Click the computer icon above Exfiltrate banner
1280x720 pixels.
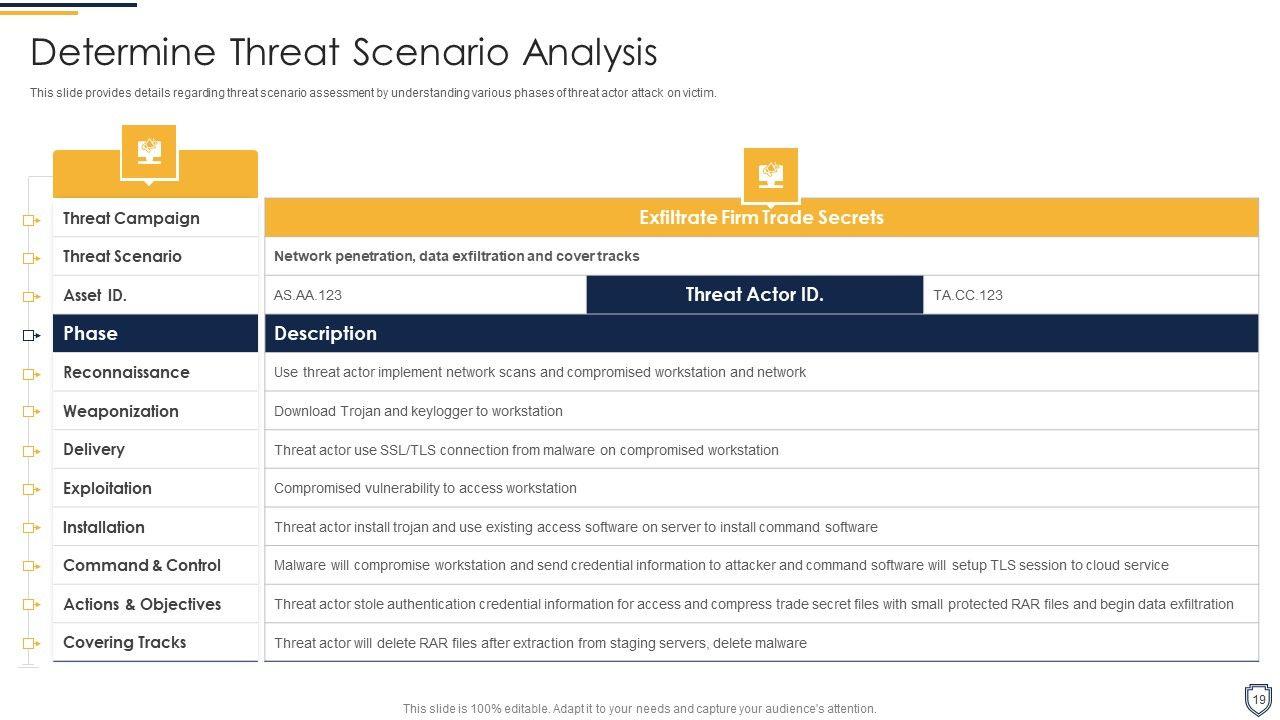(770, 175)
